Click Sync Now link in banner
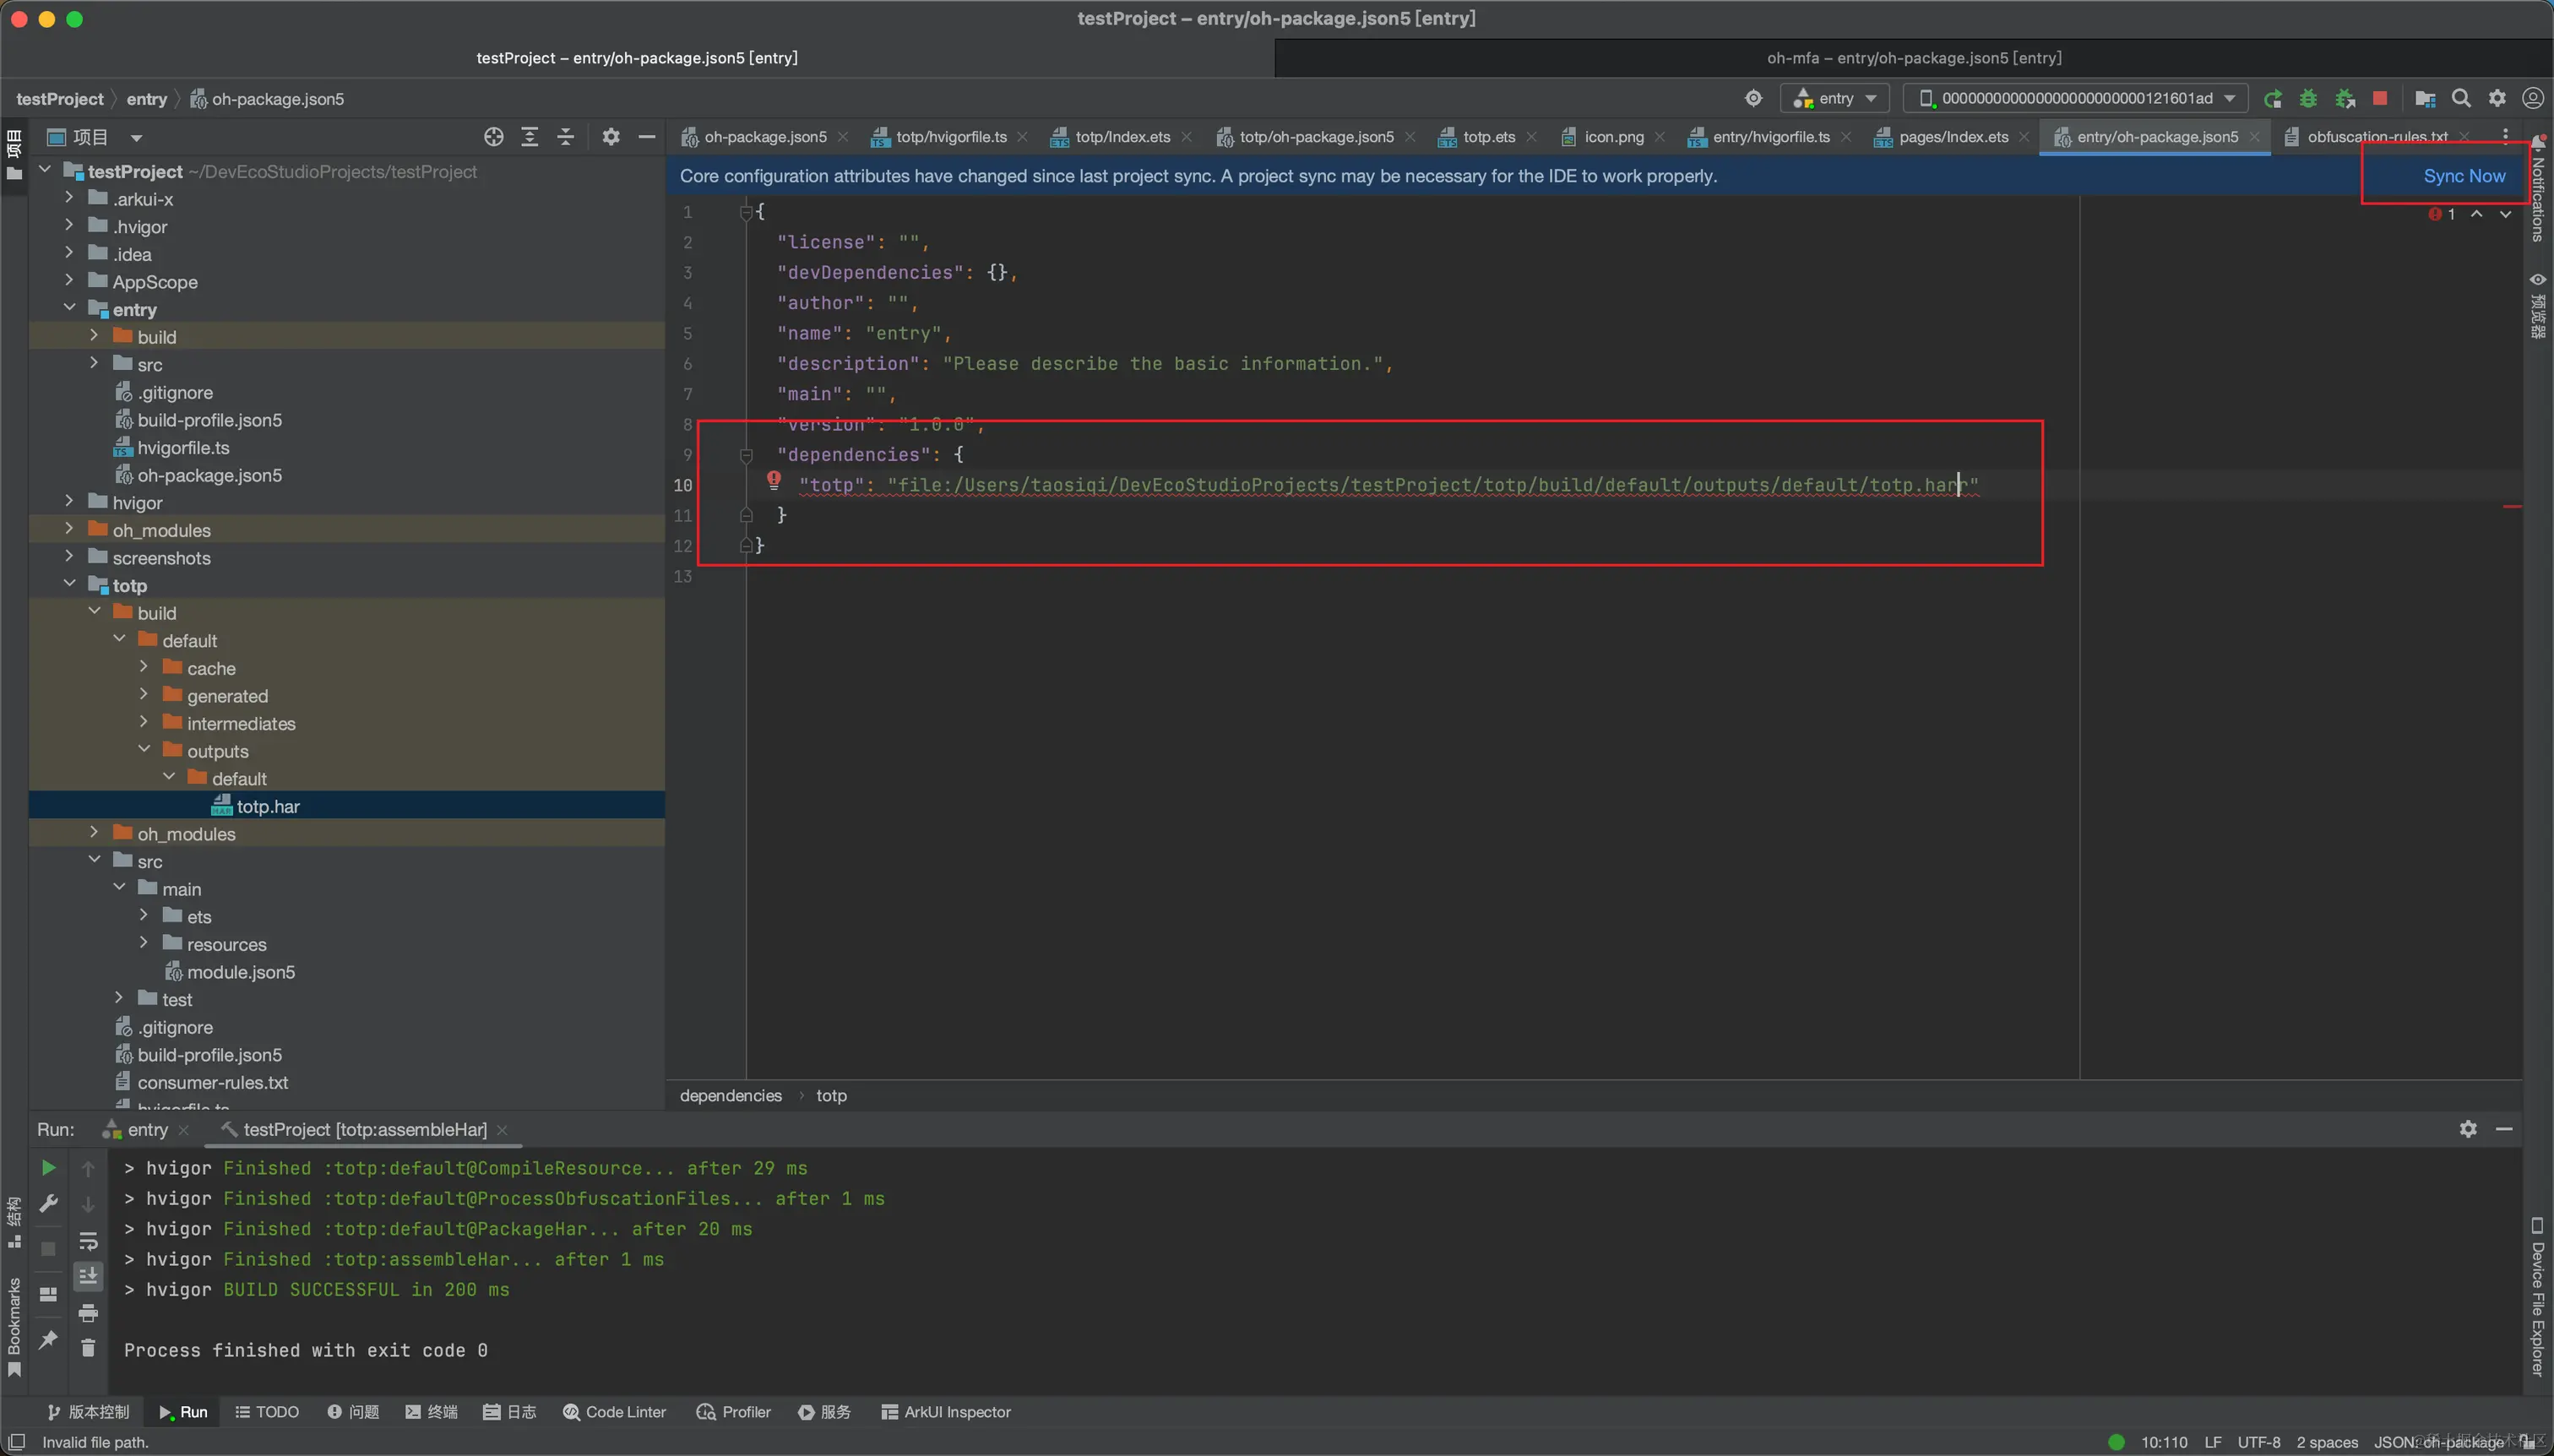This screenshot has width=2554, height=1456. [2464, 176]
